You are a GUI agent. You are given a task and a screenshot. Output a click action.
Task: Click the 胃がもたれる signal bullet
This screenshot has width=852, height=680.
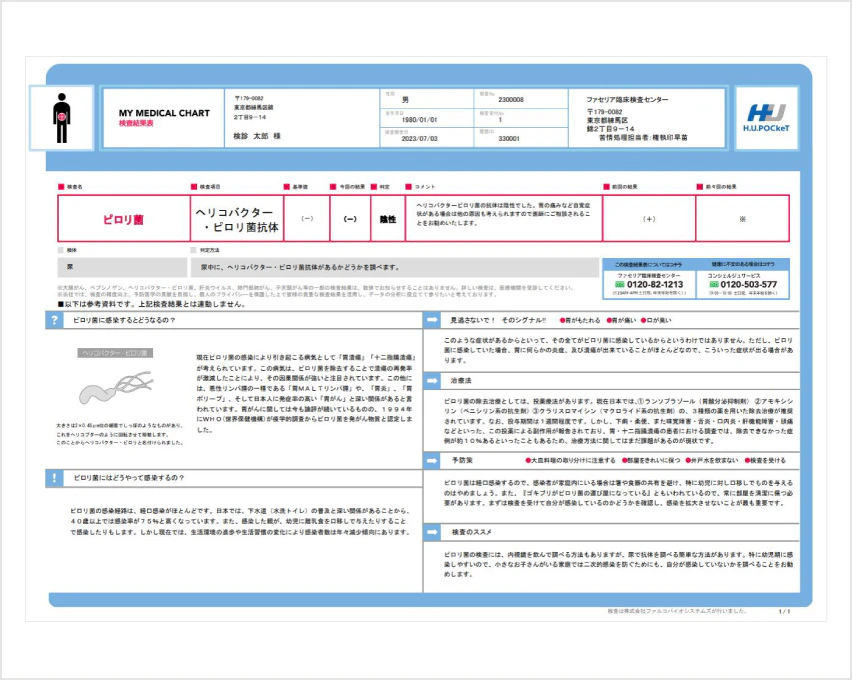[x=580, y=321]
